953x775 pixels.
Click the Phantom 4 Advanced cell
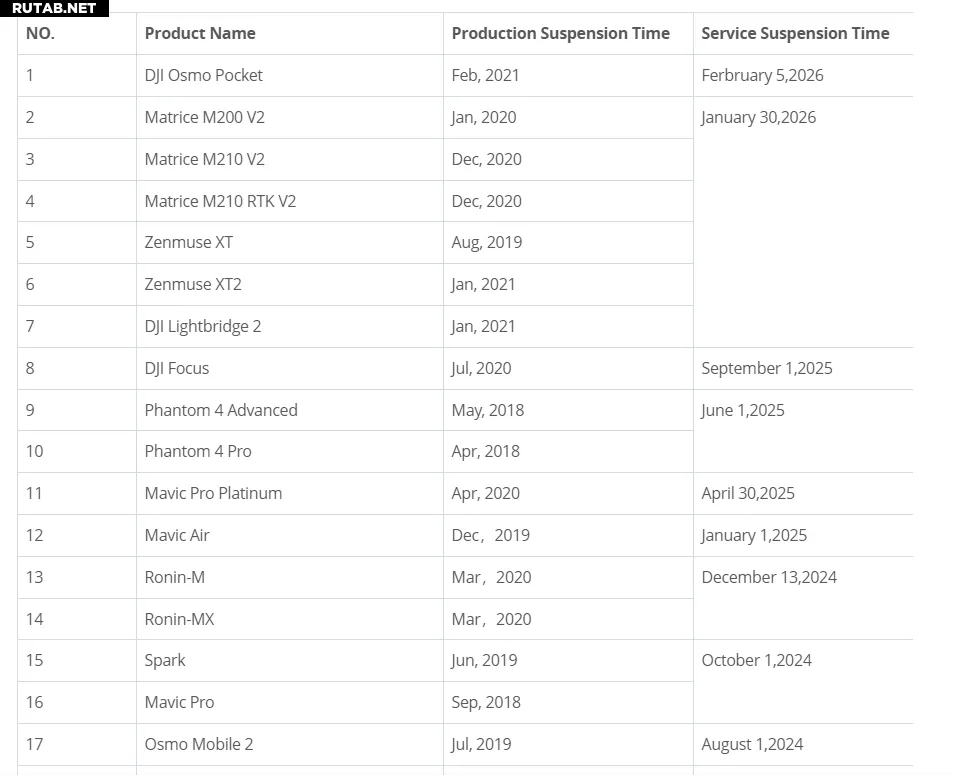[221, 410]
